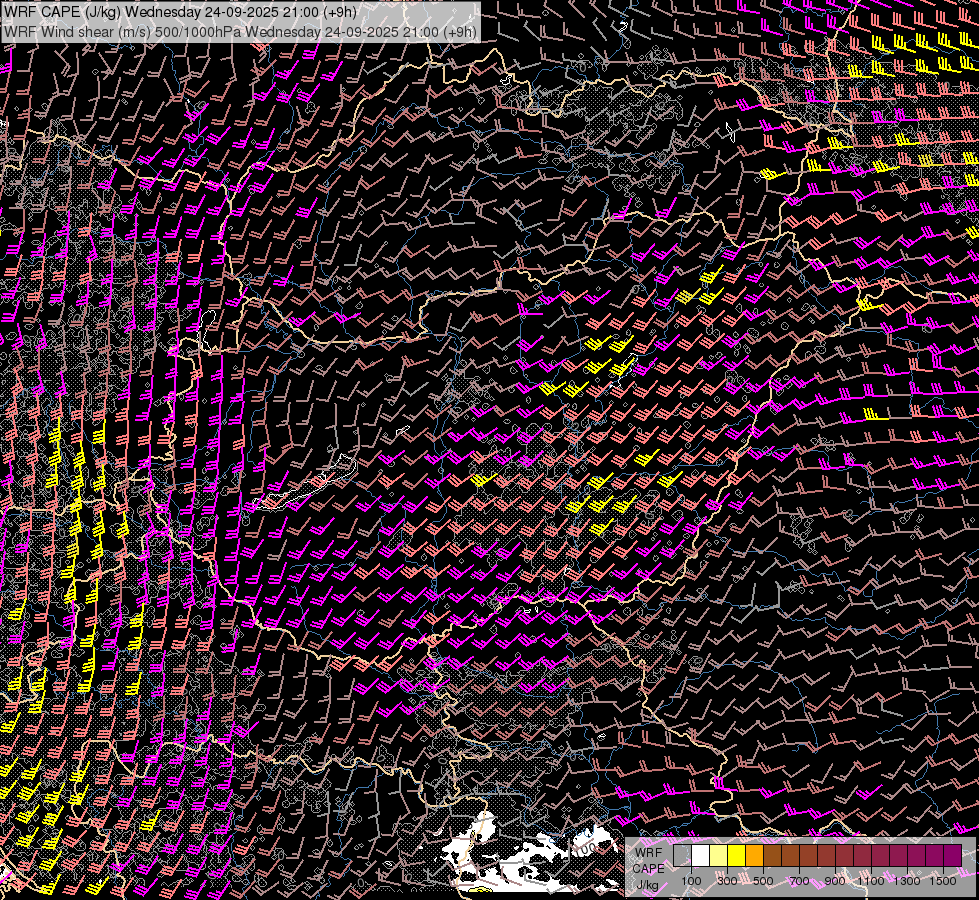Click the gray first swatch in legend
Image resolution: width=979 pixels, height=900 pixels.
pos(682,856)
